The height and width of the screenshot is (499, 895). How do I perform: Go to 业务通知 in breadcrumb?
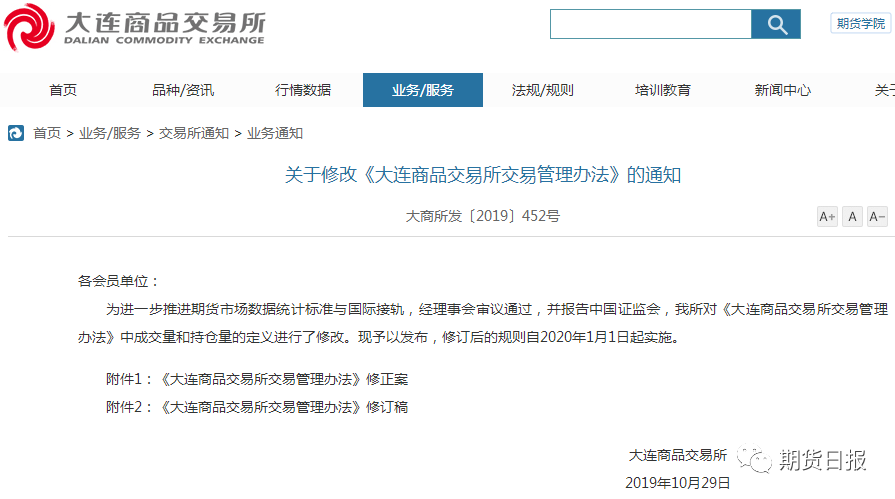tap(275, 133)
